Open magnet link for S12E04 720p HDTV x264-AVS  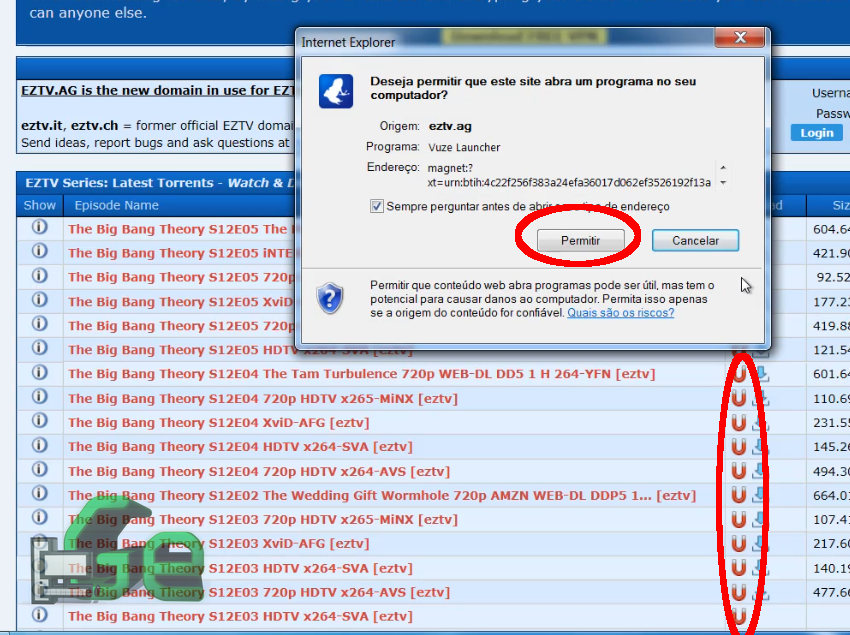click(x=739, y=471)
